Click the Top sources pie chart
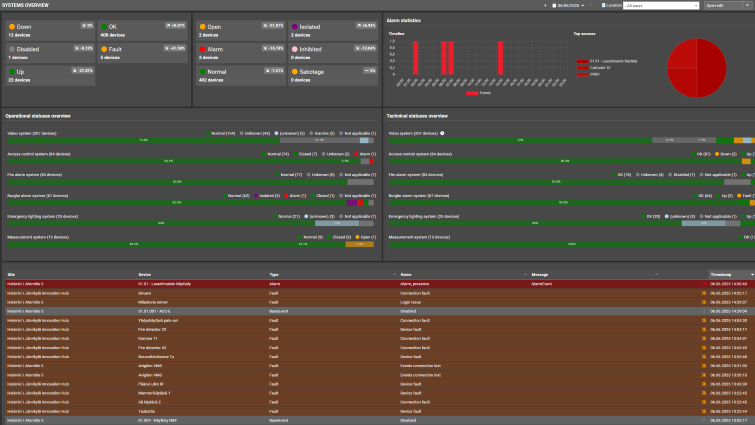This screenshot has height=425, width=755. tap(696, 68)
